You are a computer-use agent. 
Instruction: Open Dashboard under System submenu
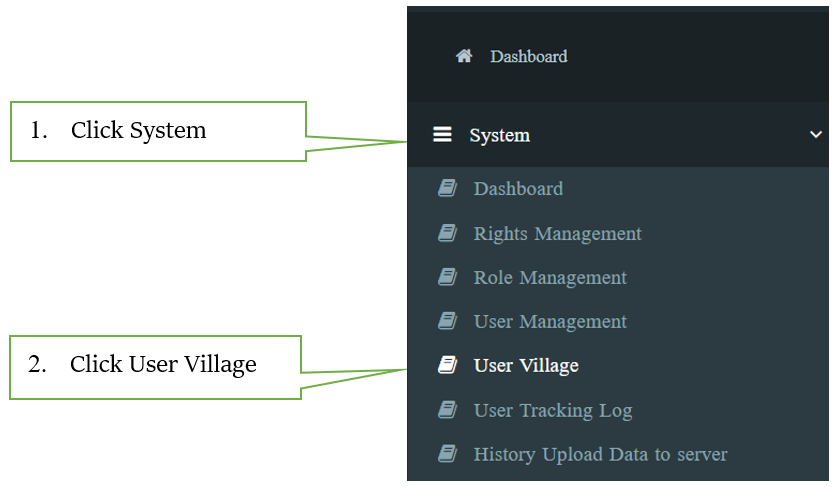[x=518, y=188]
